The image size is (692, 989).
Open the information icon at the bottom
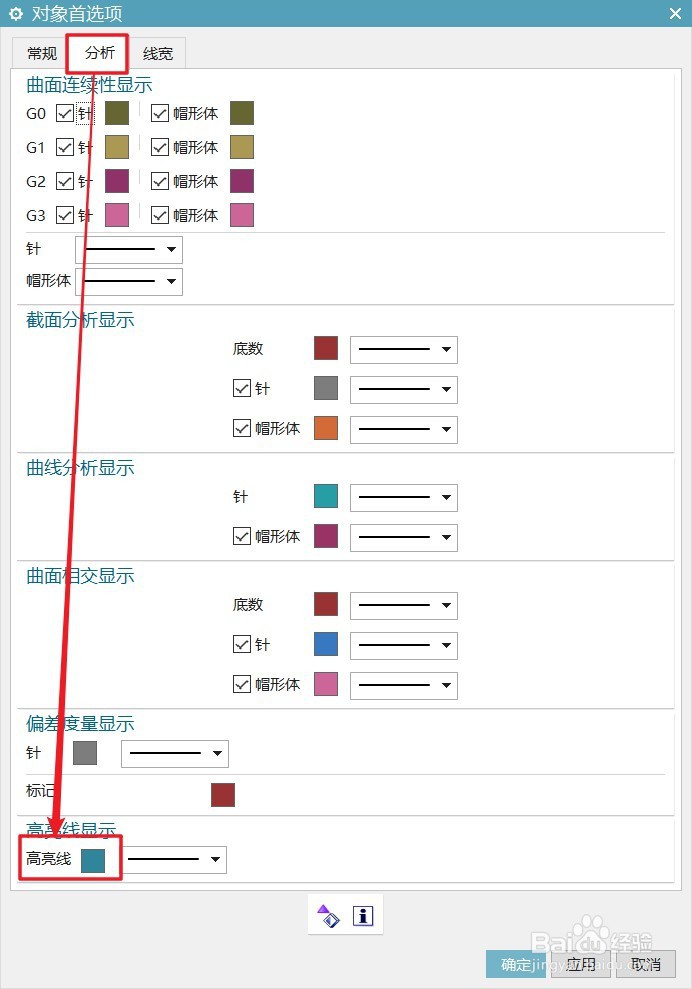click(363, 915)
